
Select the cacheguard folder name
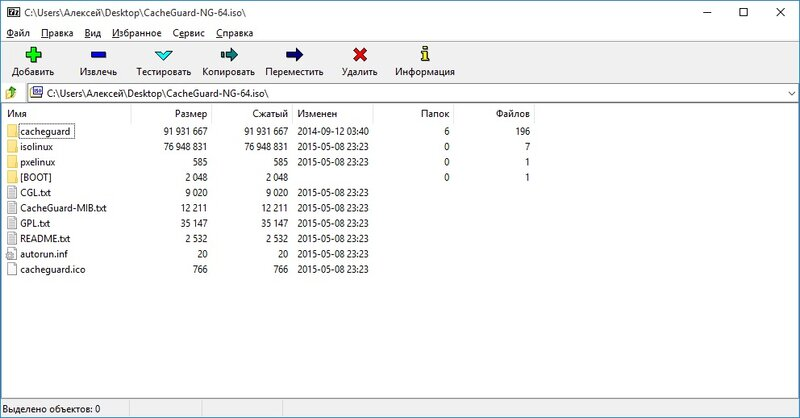click(x=45, y=132)
